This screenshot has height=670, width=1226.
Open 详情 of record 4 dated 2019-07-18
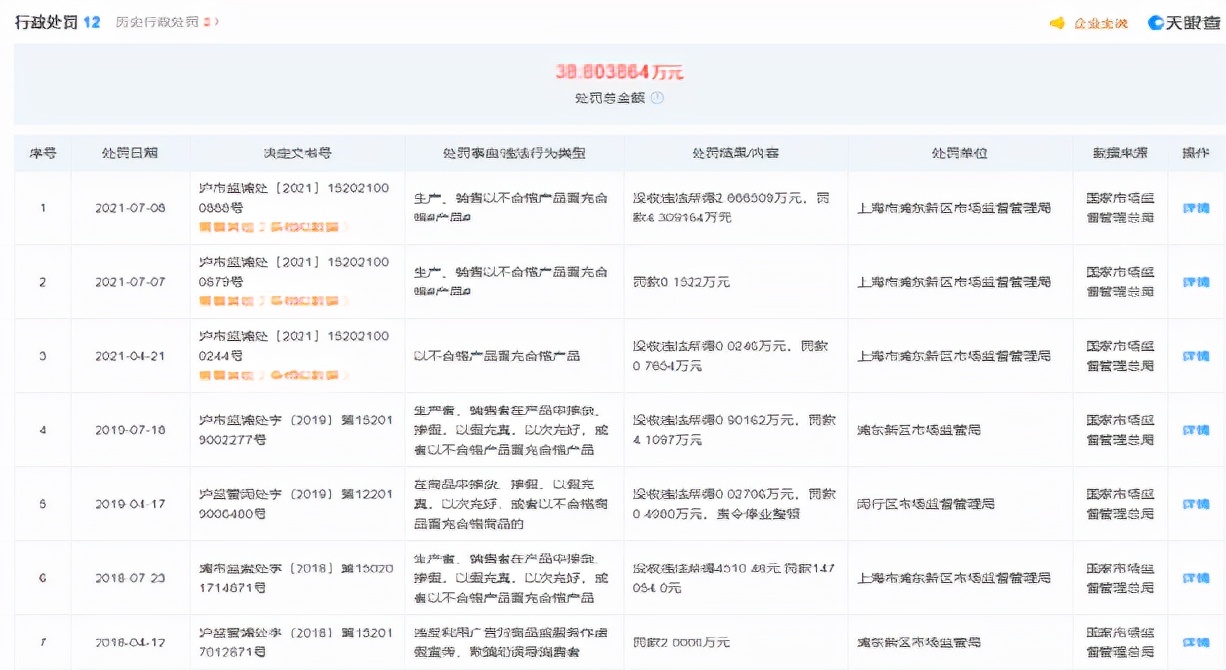click(1198, 429)
